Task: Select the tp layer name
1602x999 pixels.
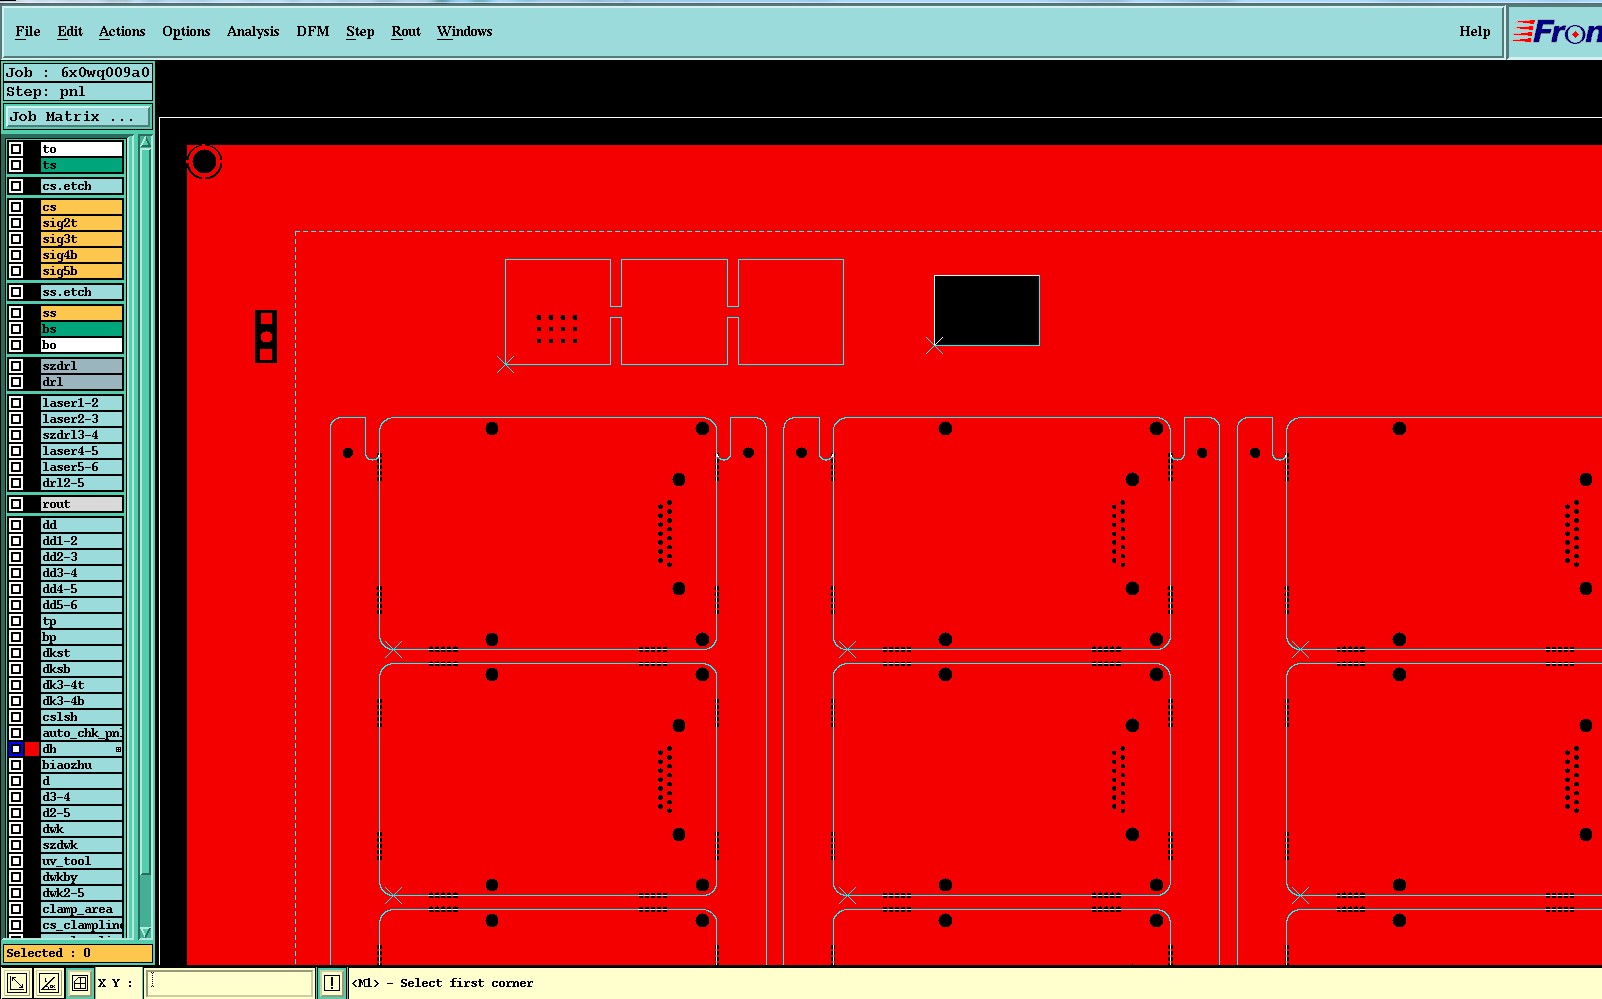Action: click(x=82, y=621)
